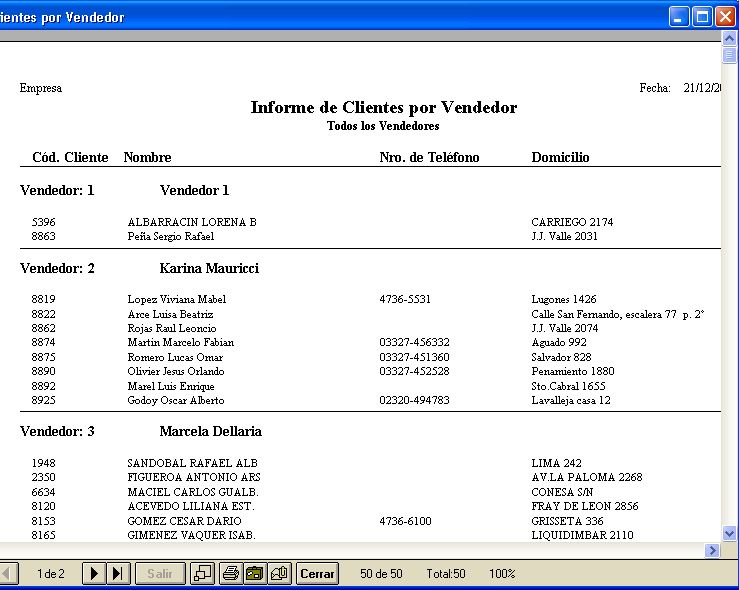Click address 'Sto.Cabral 1655'
This screenshot has height=590, width=739.
pos(568,386)
